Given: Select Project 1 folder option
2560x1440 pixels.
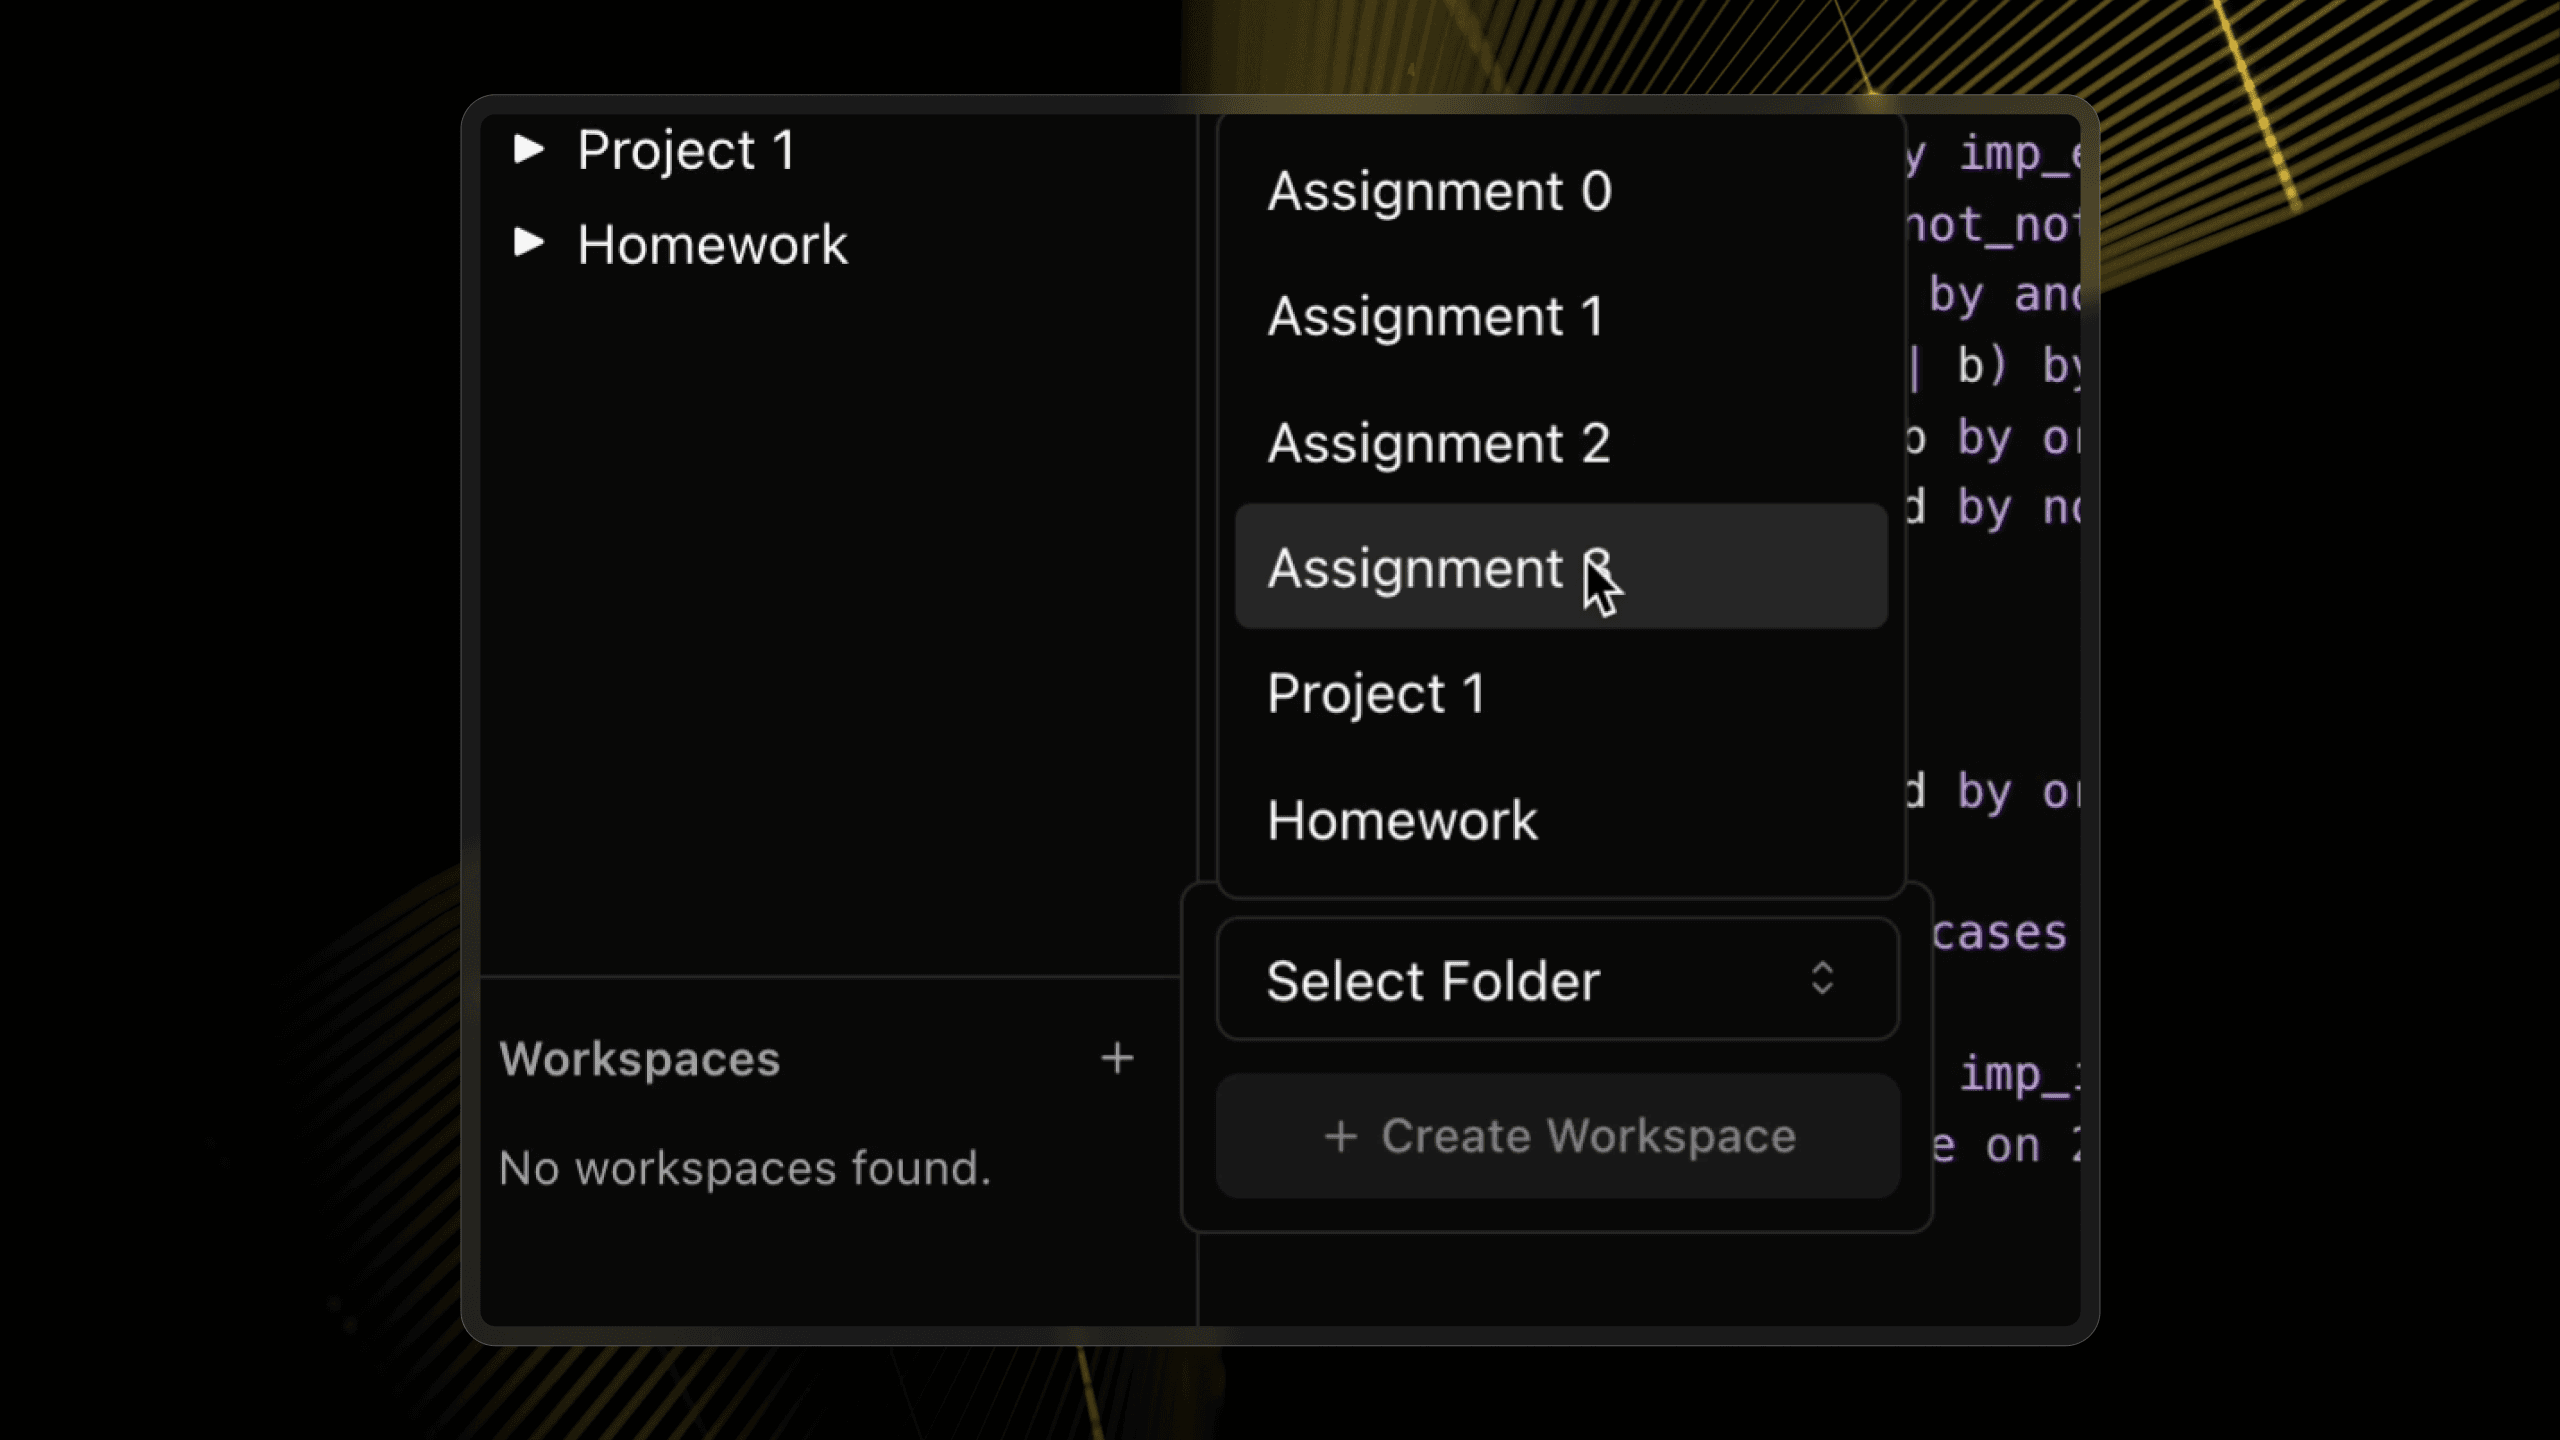Looking at the screenshot, I should 1375,693.
